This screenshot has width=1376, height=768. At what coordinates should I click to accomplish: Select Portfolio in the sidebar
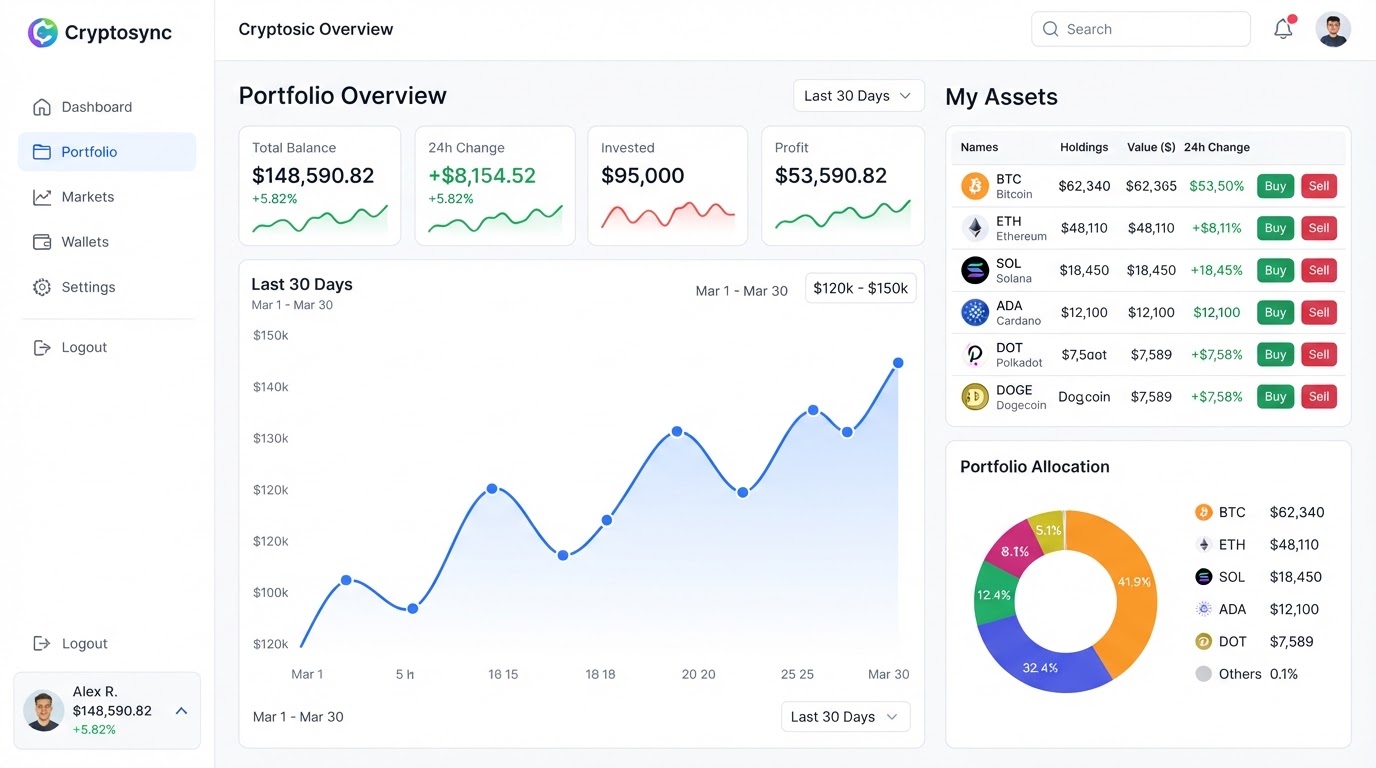(107, 152)
